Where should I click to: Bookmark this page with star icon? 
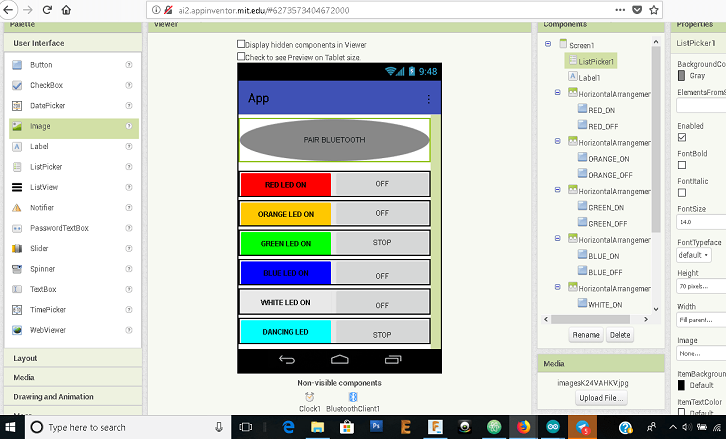tap(653, 10)
